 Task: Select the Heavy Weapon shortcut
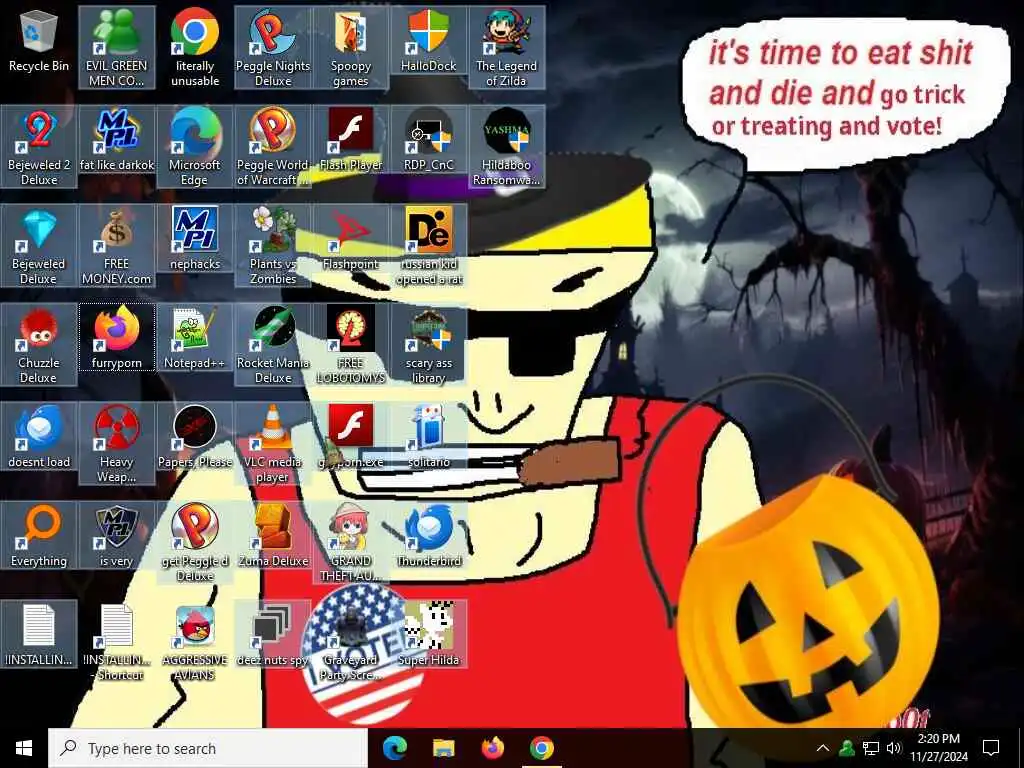pyautogui.click(x=117, y=443)
